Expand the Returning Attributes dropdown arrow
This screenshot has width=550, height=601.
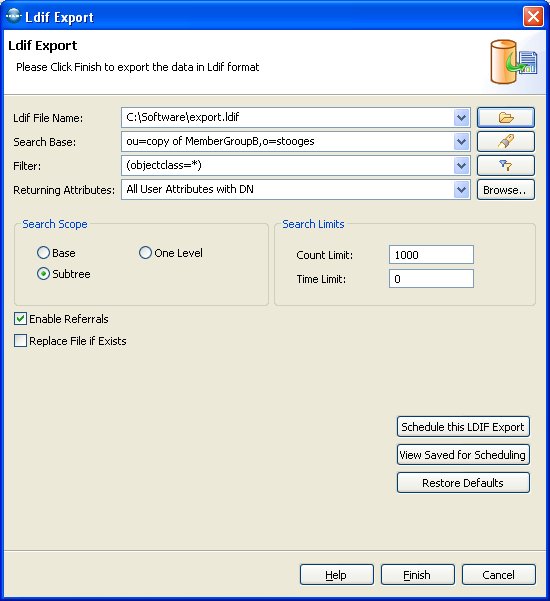(461, 189)
